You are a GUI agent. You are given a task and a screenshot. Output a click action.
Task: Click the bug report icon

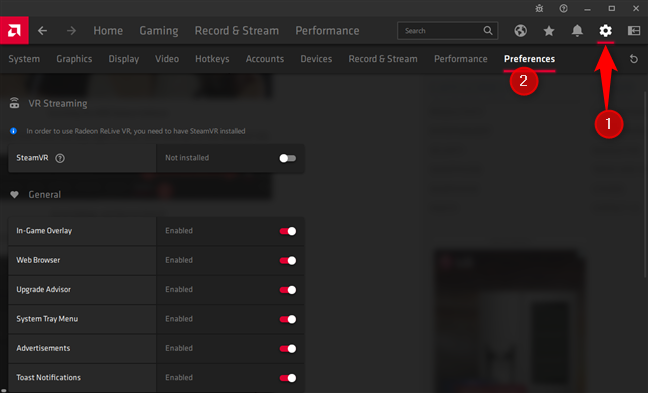pyautogui.click(x=539, y=8)
